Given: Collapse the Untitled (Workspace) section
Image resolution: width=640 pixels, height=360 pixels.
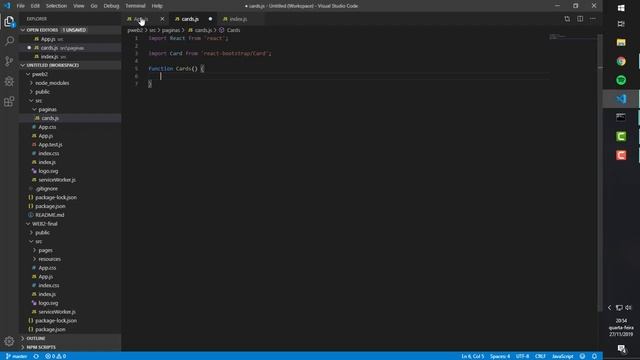Looking at the screenshot, I should (23, 65).
